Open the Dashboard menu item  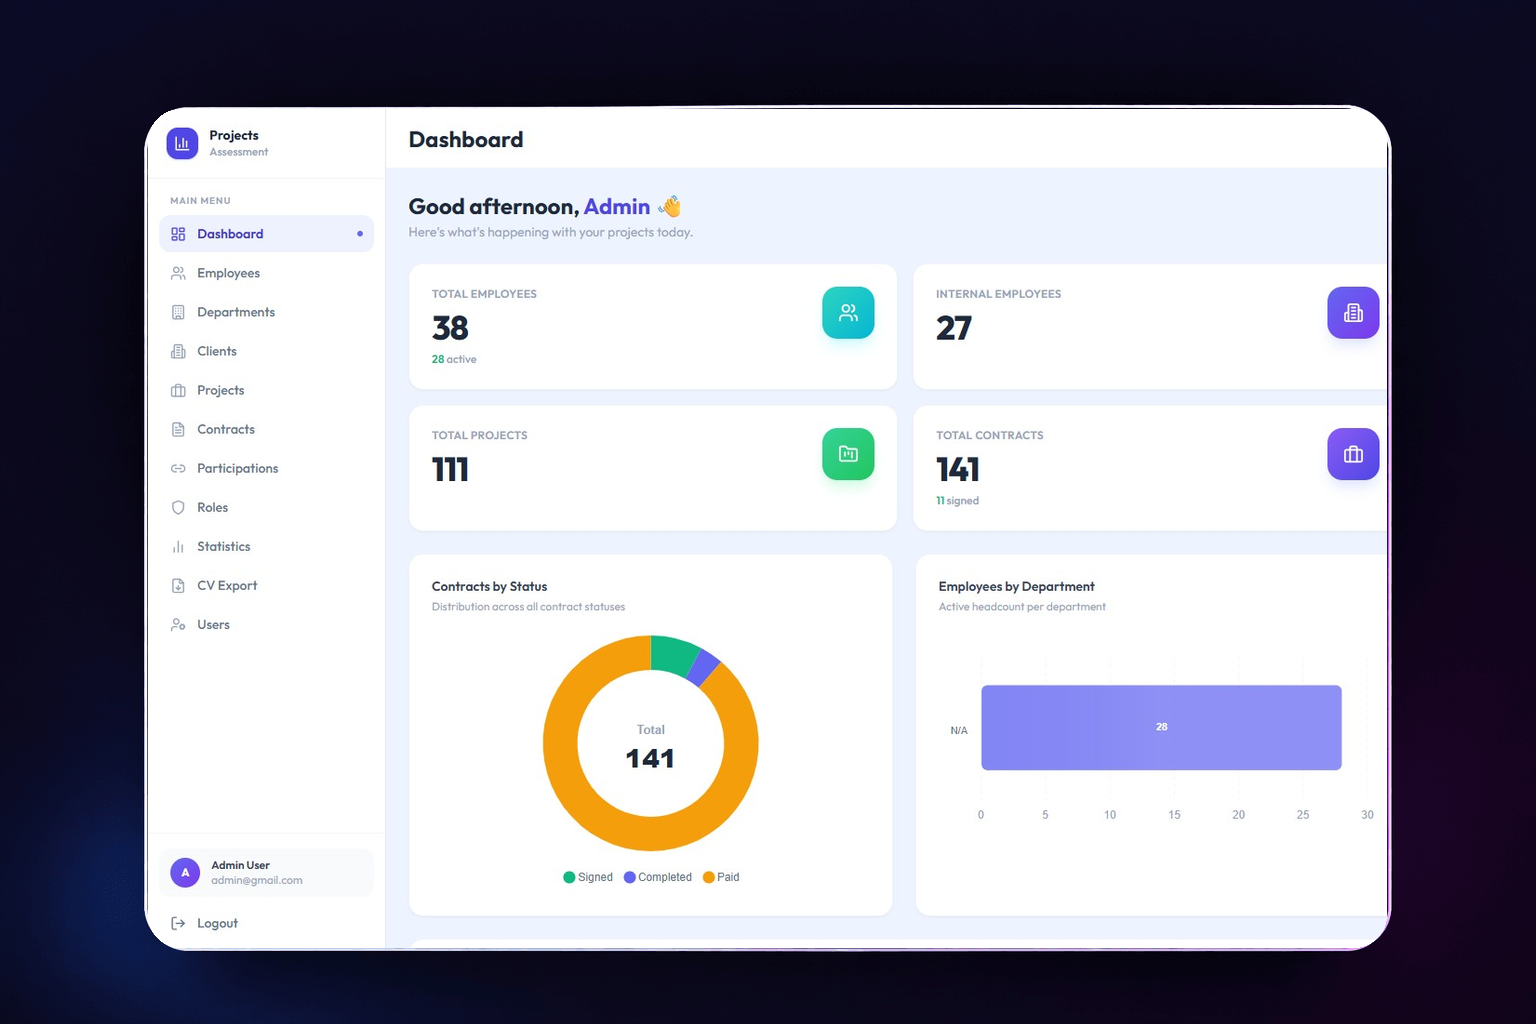(266, 234)
